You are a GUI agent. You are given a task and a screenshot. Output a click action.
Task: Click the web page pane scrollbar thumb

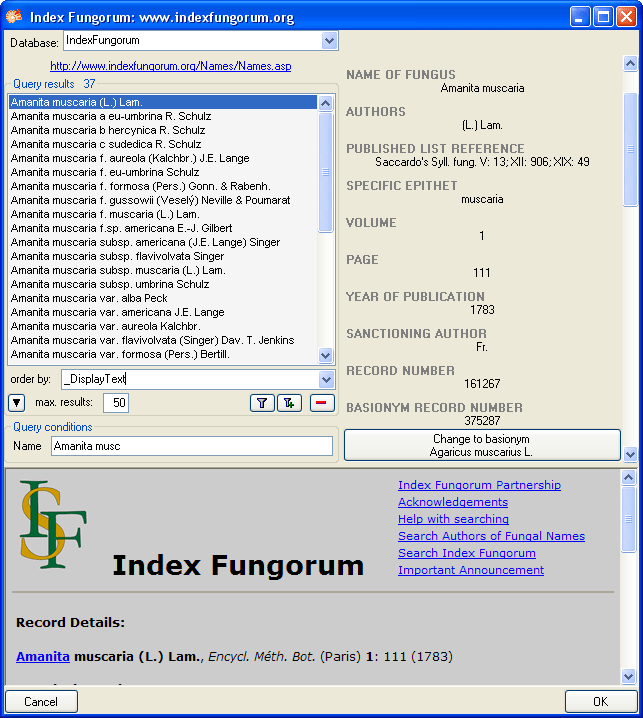point(628,519)
